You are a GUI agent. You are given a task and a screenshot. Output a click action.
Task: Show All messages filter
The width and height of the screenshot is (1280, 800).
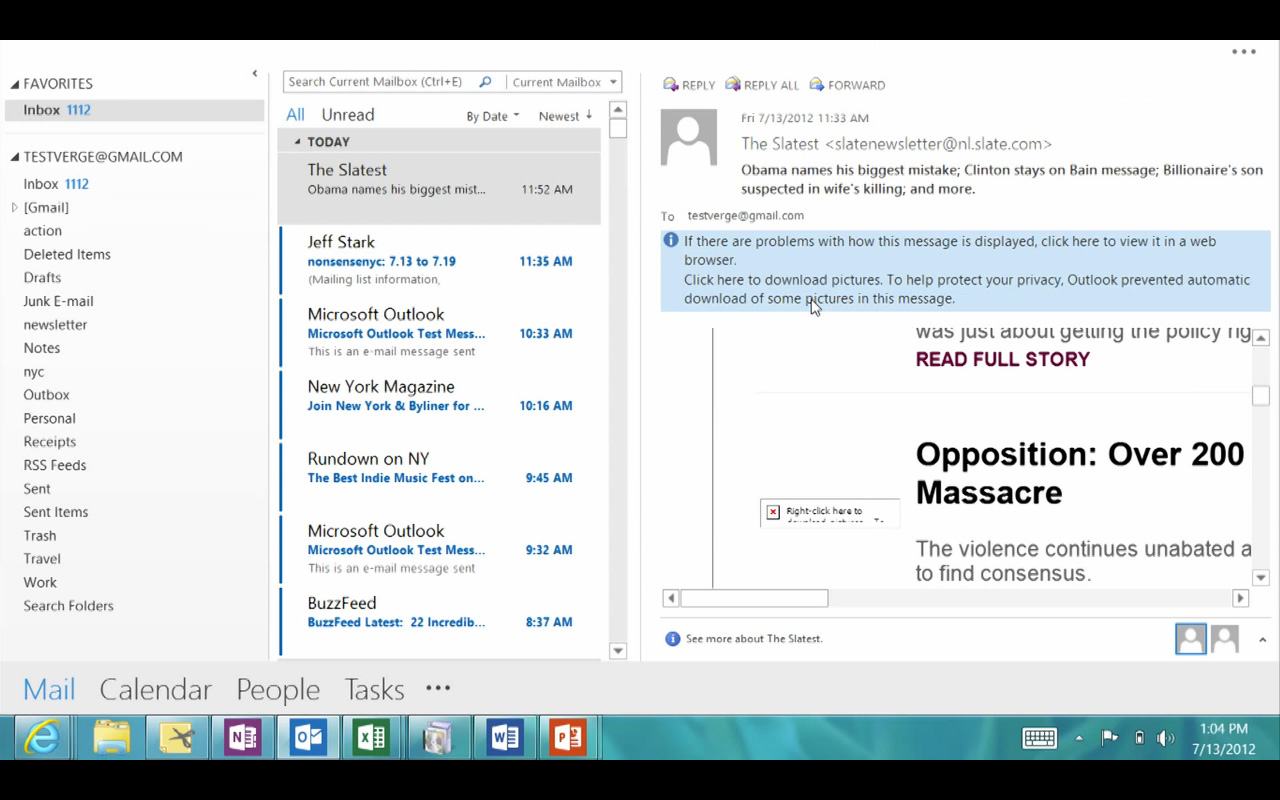[x=295, y=115]
